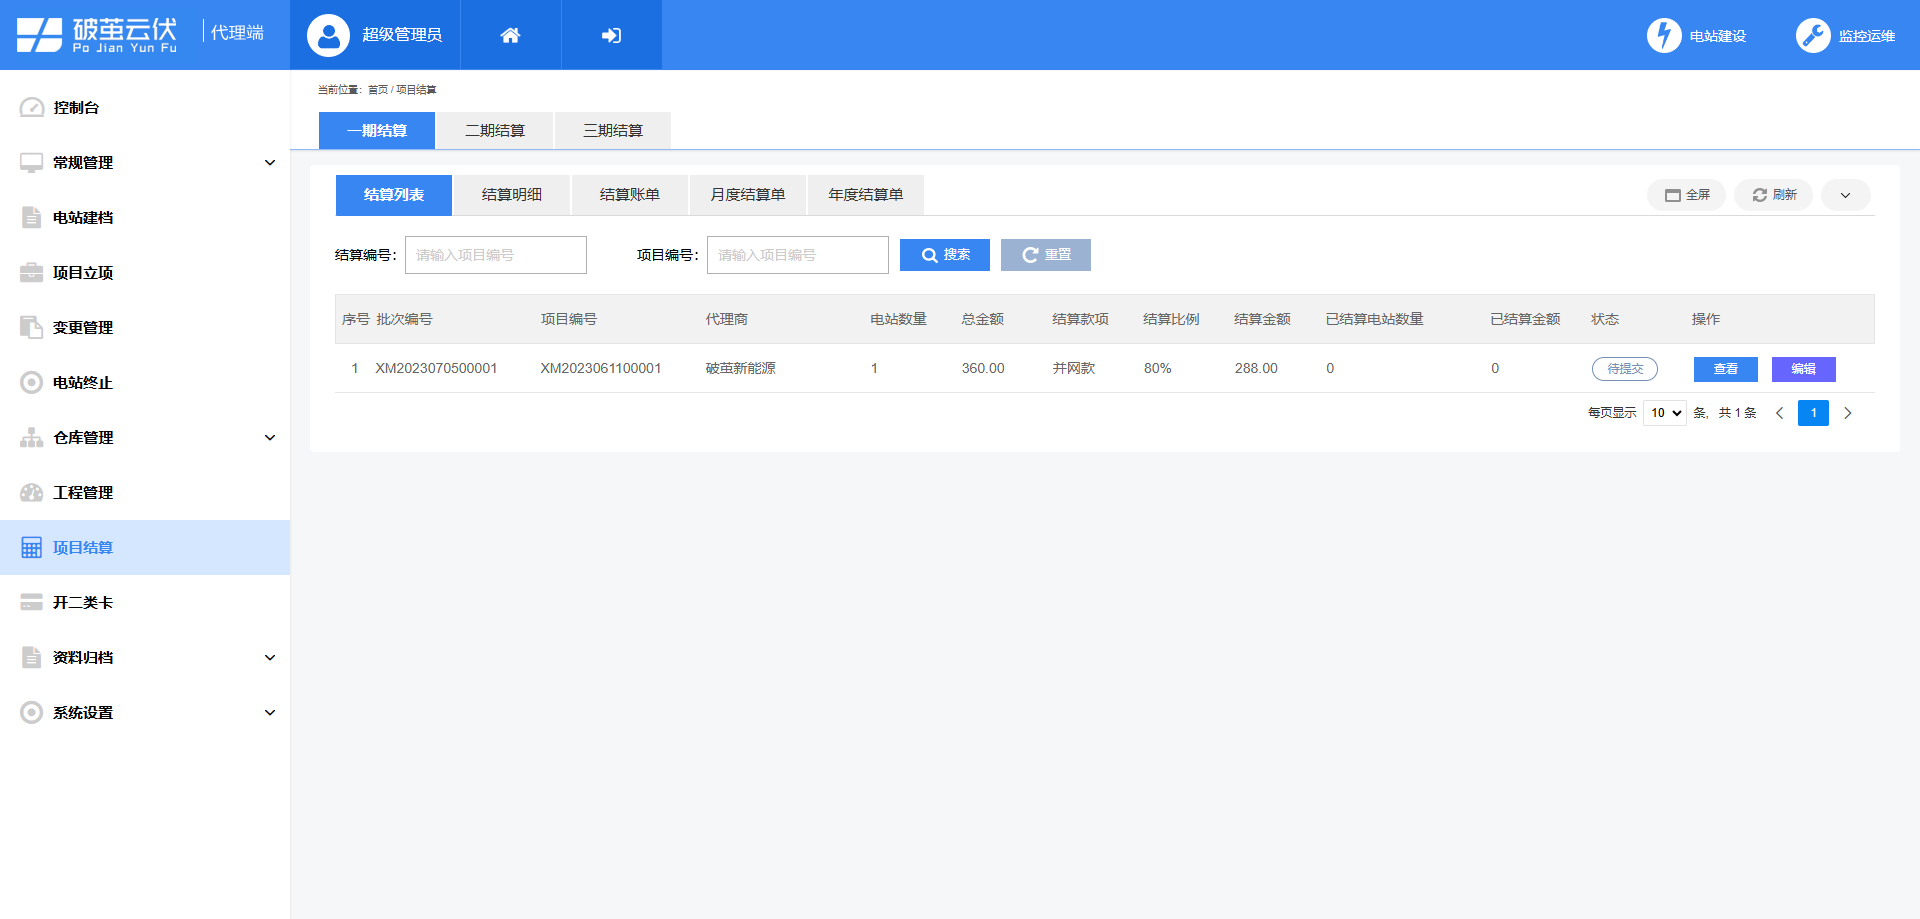Image resolution: width=1920 pixels, height=919 pixels.
Task: Switch to 二期结算 tab
Action: tap(495, 131)
